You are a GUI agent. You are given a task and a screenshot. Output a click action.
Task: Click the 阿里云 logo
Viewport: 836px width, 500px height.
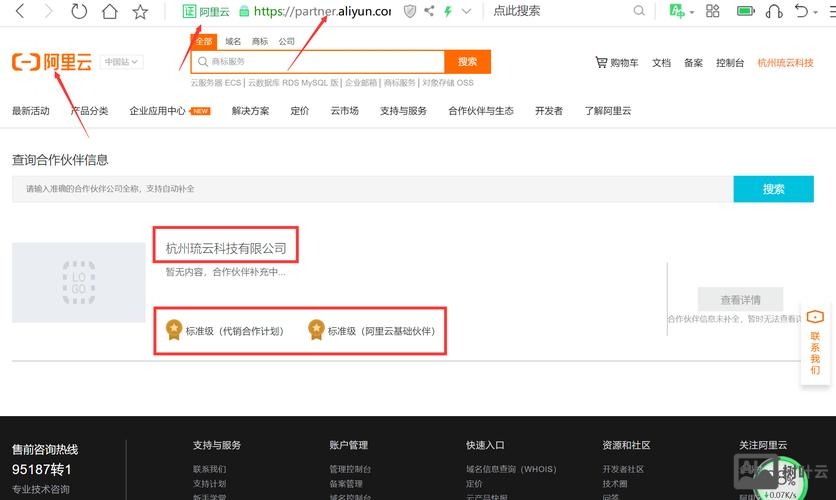pos(52,62)
